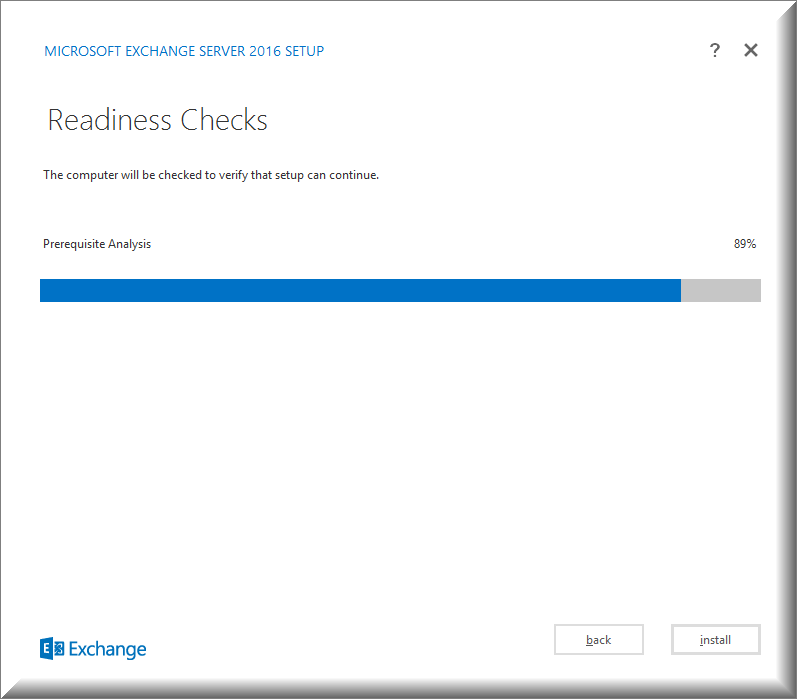Click the install button

point(716,640)
